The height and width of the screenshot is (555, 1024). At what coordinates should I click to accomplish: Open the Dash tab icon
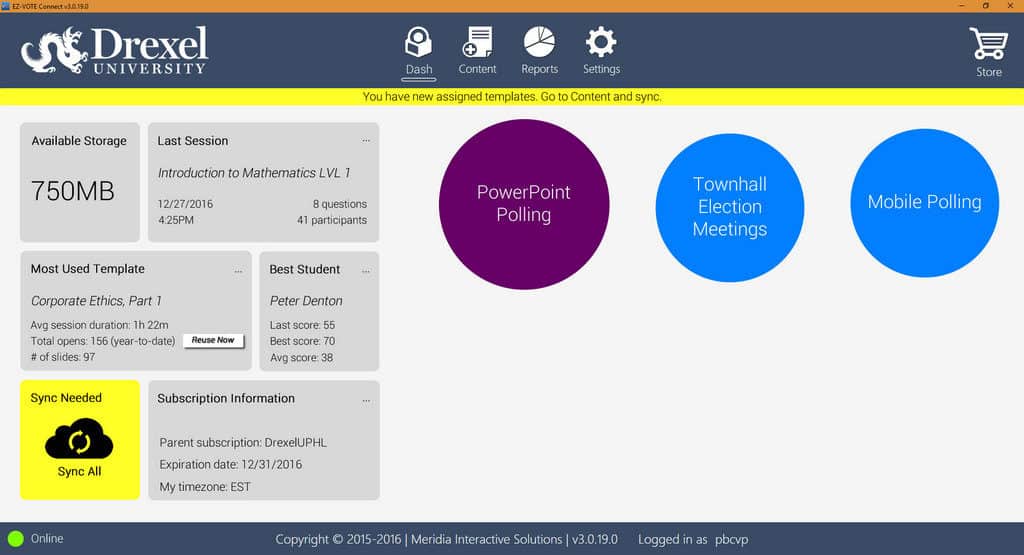pos(418,42)
